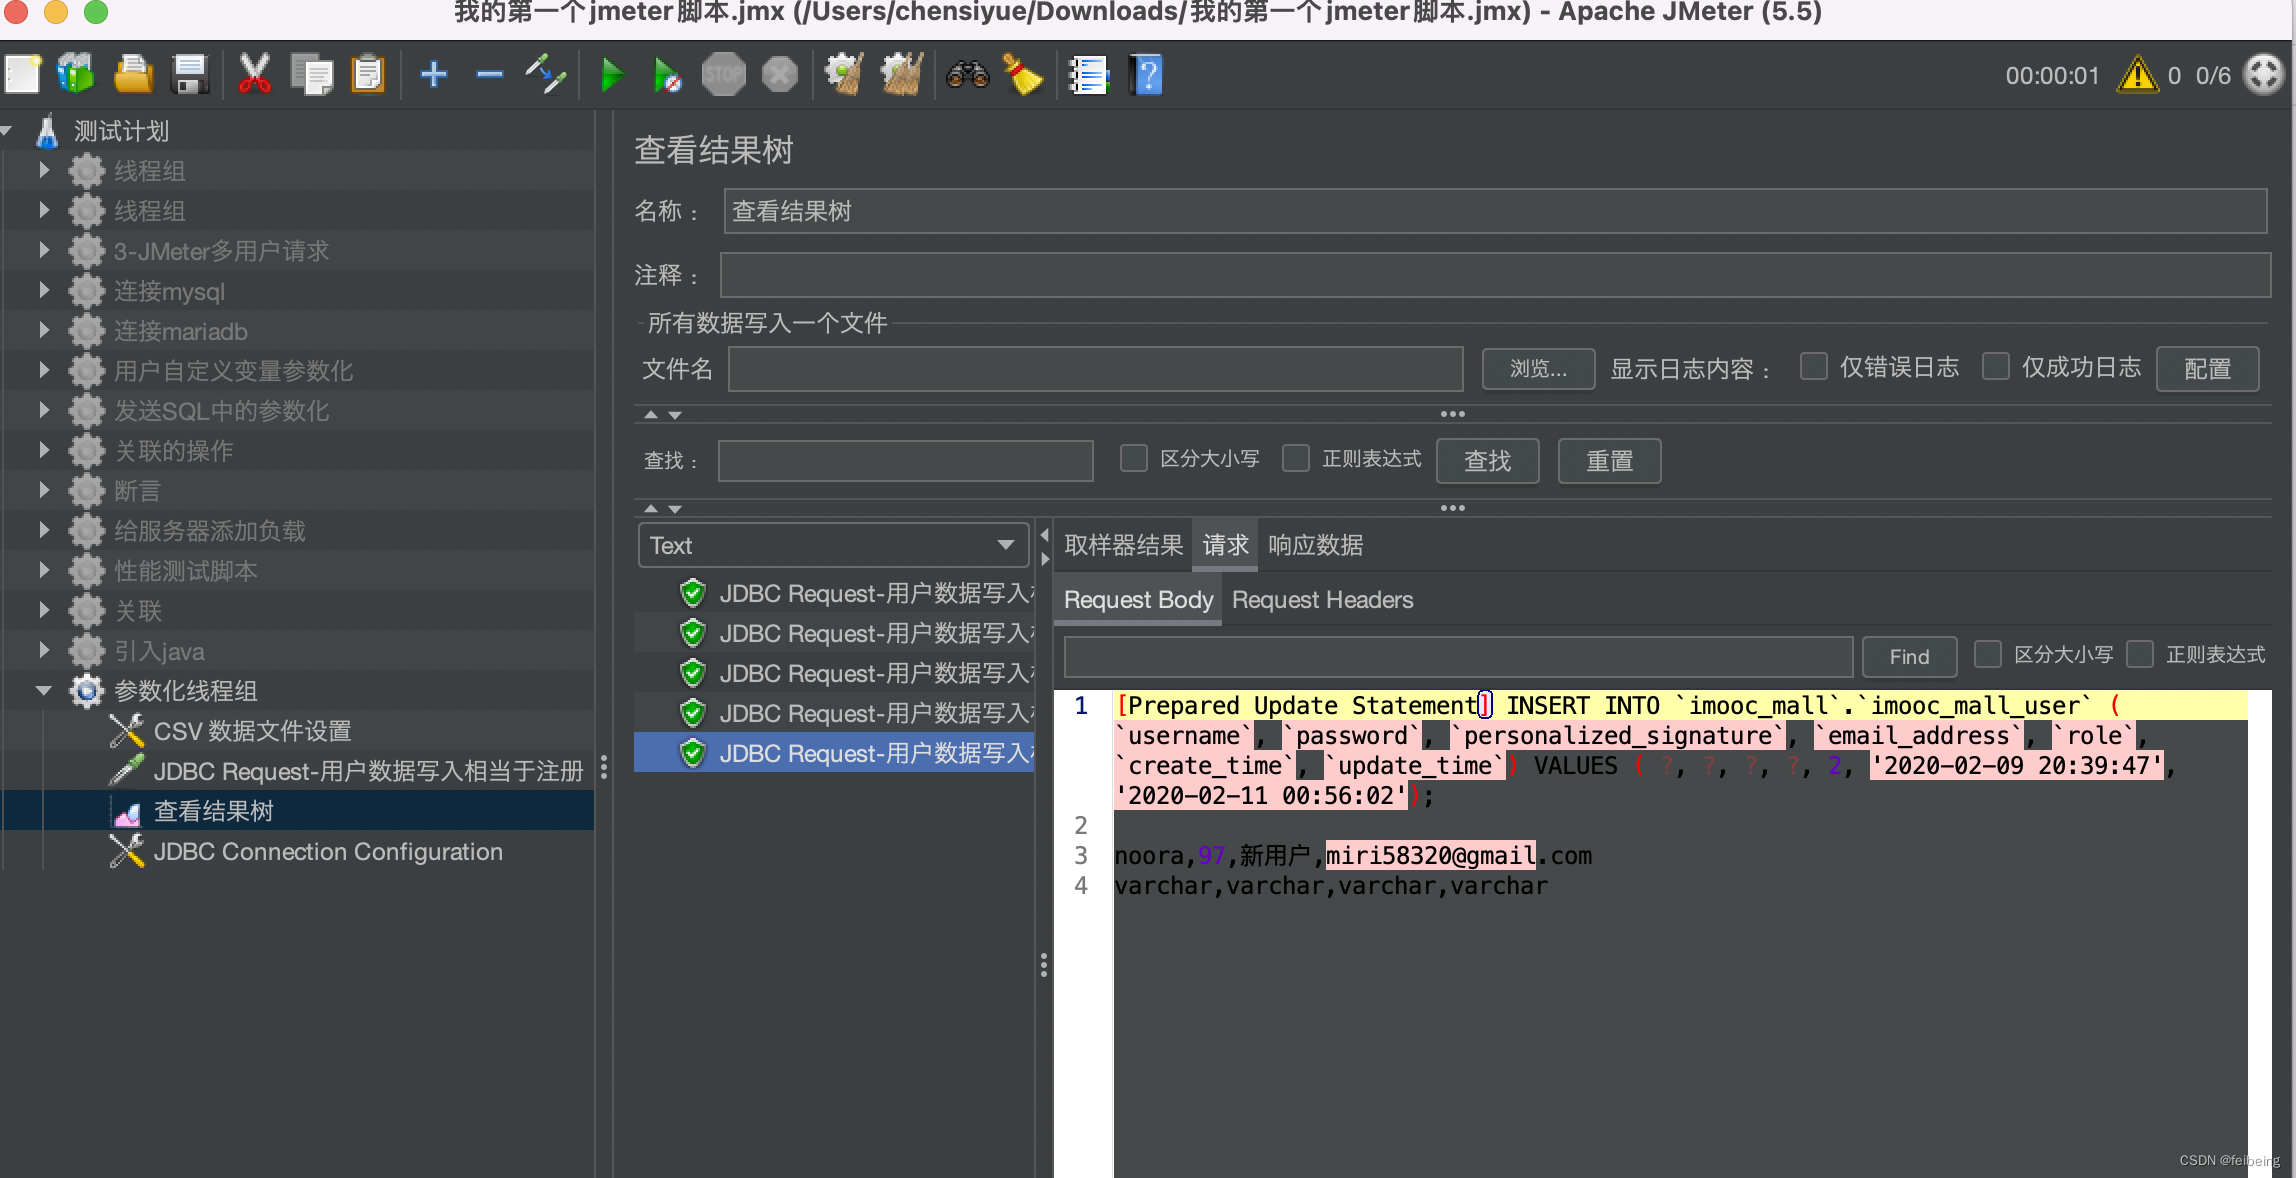Click the 浏览... browse button
Image resolution: width=2296 pixels, height=1178 pixels.
[x=1538, y=369]
